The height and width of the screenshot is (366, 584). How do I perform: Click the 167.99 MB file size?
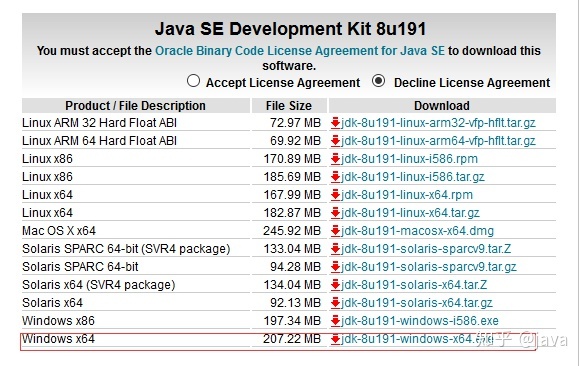point(292,195)
